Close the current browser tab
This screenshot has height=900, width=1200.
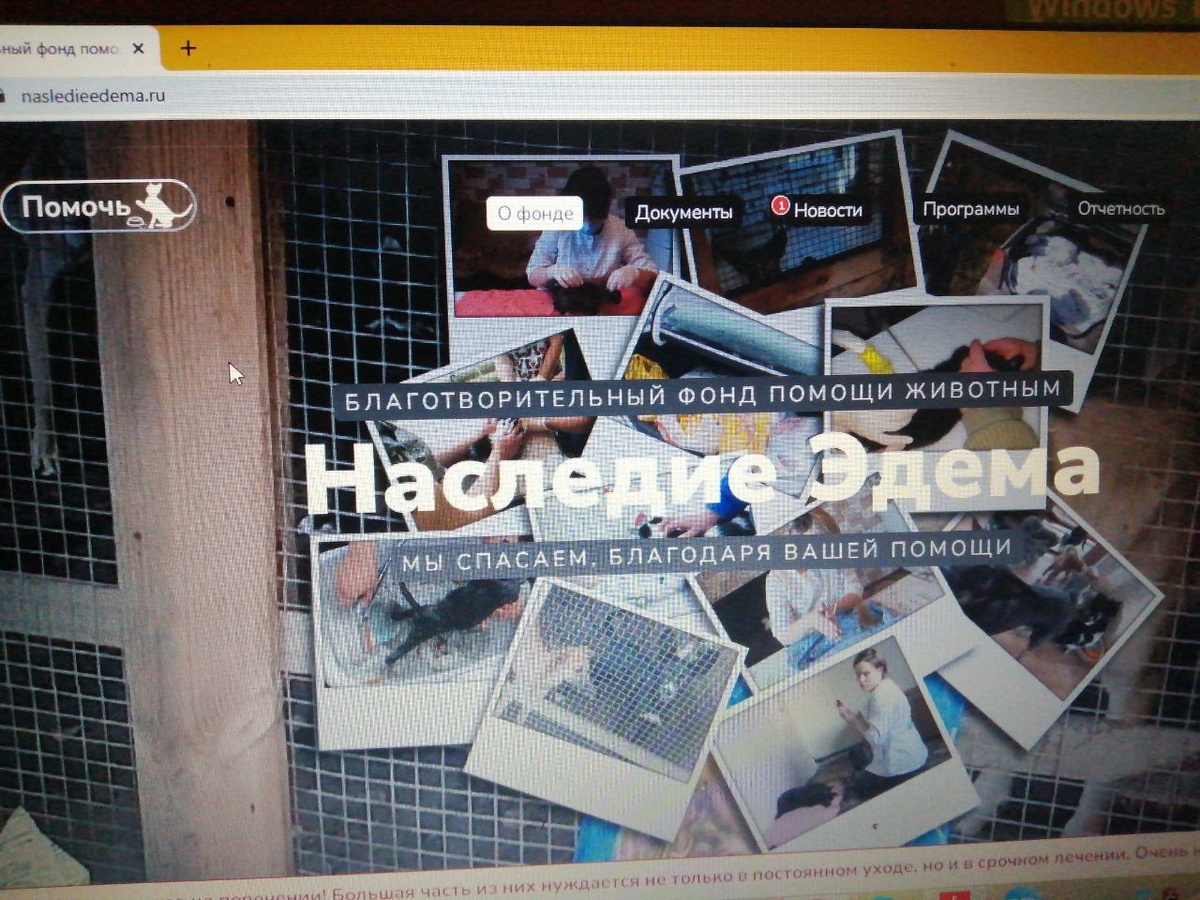(x=138, y=48)
